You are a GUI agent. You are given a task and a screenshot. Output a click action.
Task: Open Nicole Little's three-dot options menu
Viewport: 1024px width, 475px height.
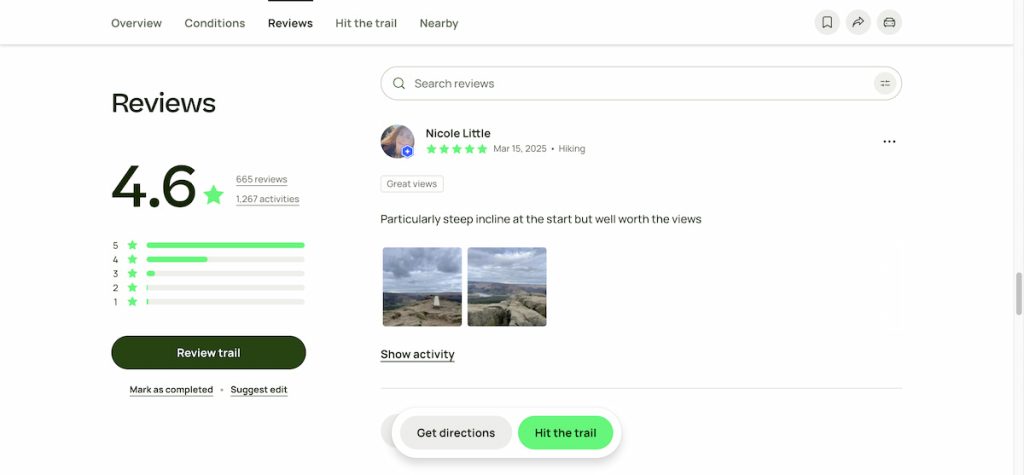pyautogui.click(x=889, y=141)
